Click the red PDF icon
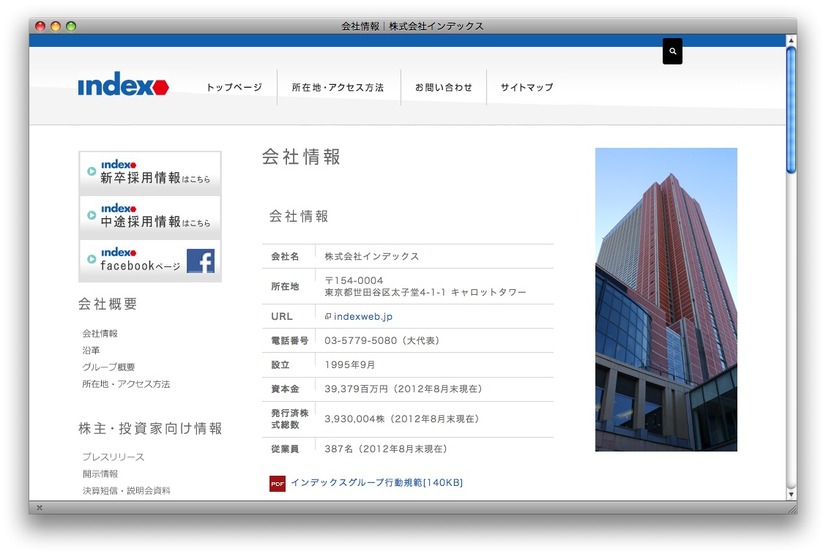Image resolution: width=826 pixels, height=554 pixels. tap(277, 483)
